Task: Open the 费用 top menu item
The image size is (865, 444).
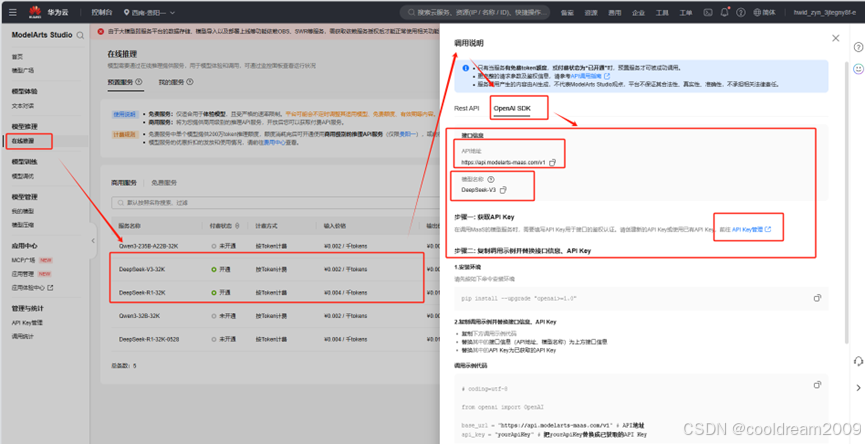Action: (615, 13)
